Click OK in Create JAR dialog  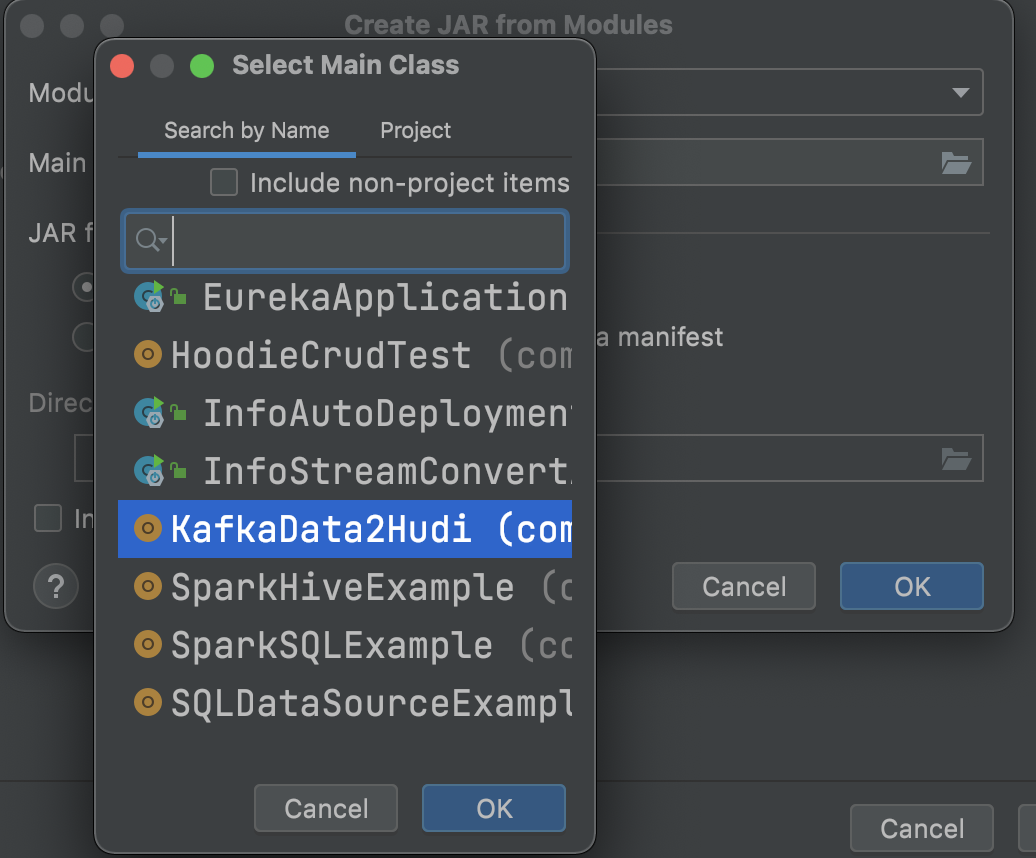912,586
